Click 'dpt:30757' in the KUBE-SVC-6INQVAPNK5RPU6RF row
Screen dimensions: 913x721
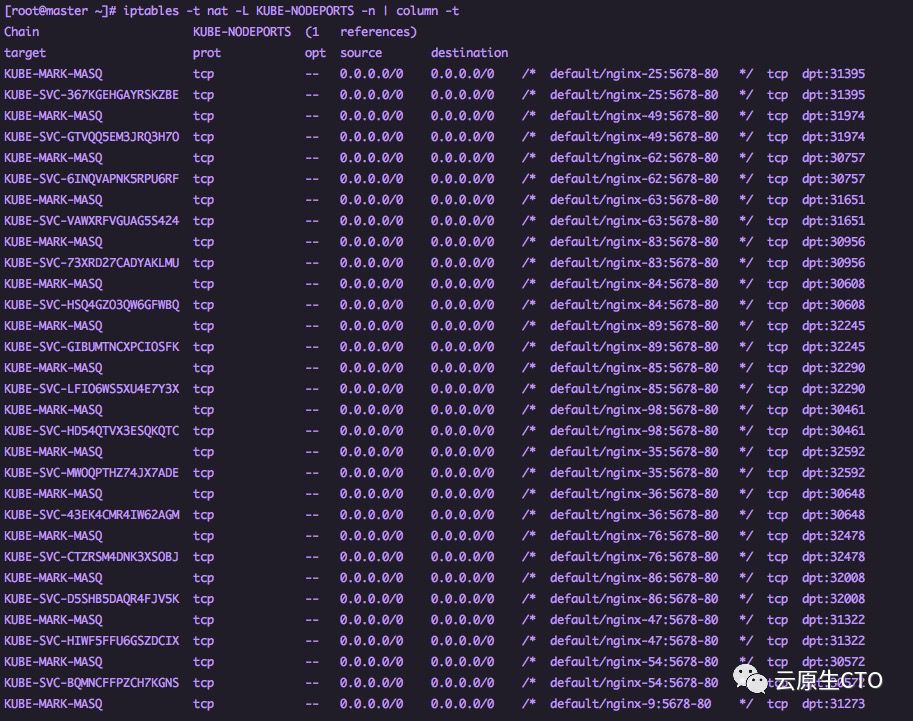pyautogui.click(x=833, y=179)
